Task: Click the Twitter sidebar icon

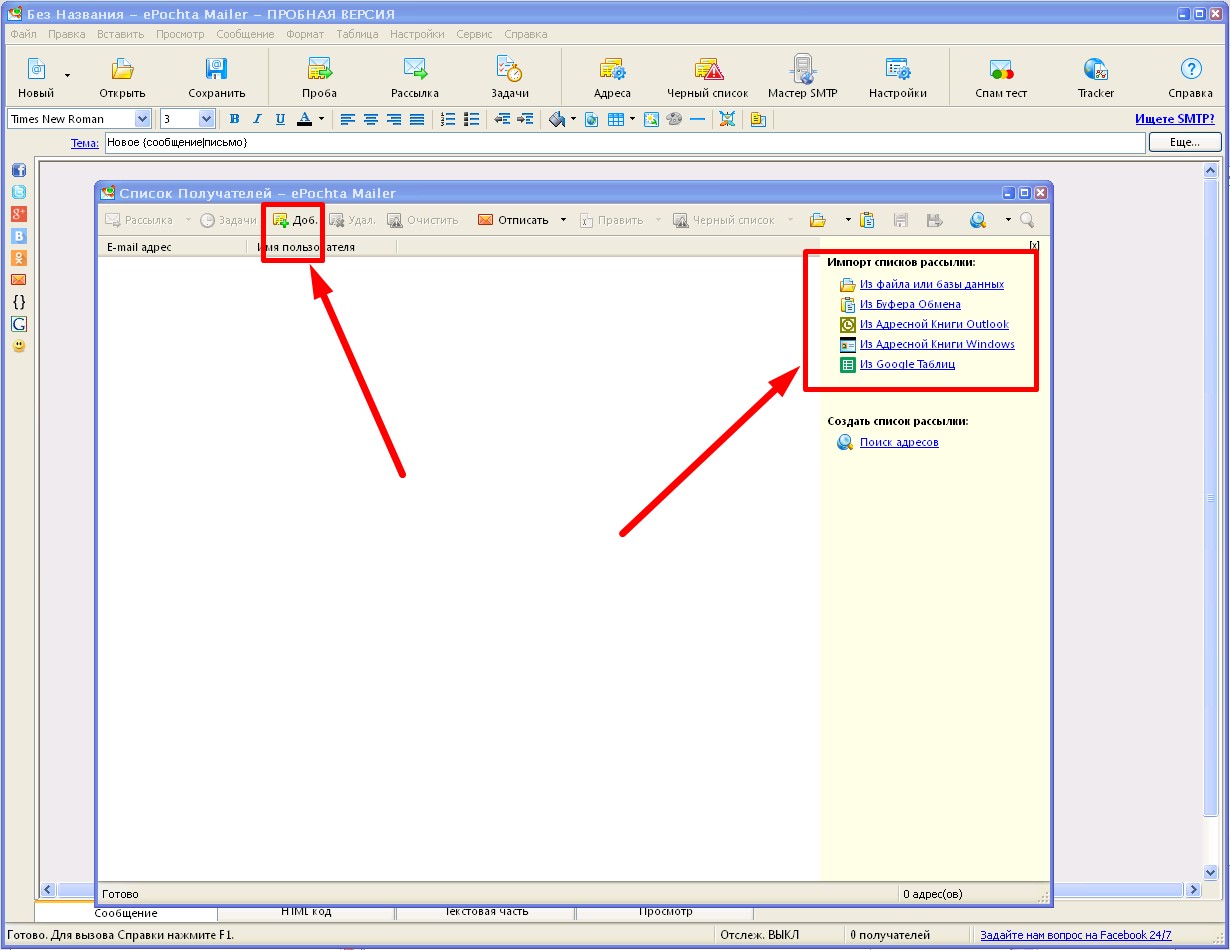Action: 19,192
